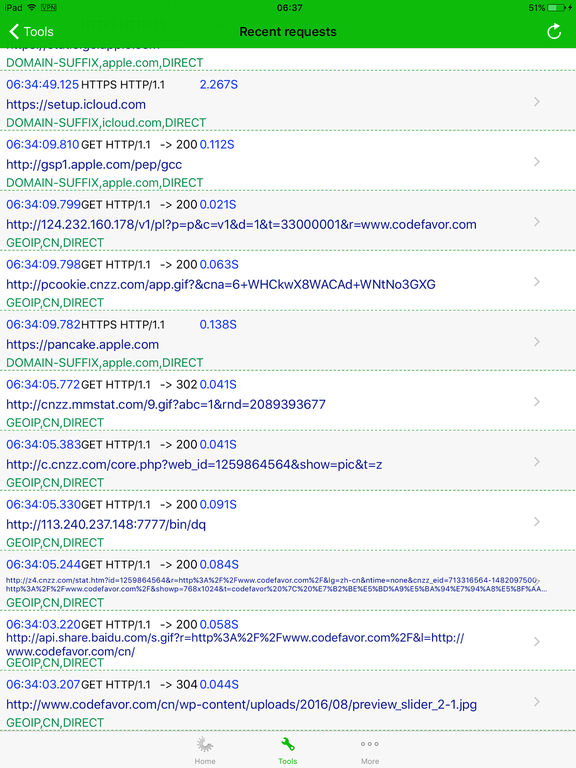The width and height of the screenshot is (576, 768).
Task: Go back to Tools
Action: (x=31, y=32)
